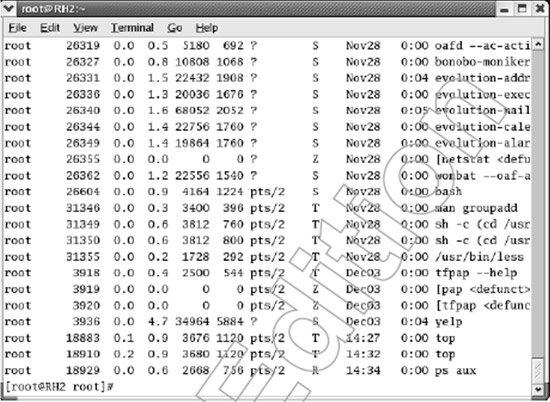Click the evolution-alar process entry

pyautogui.click(x=482, y=143)
